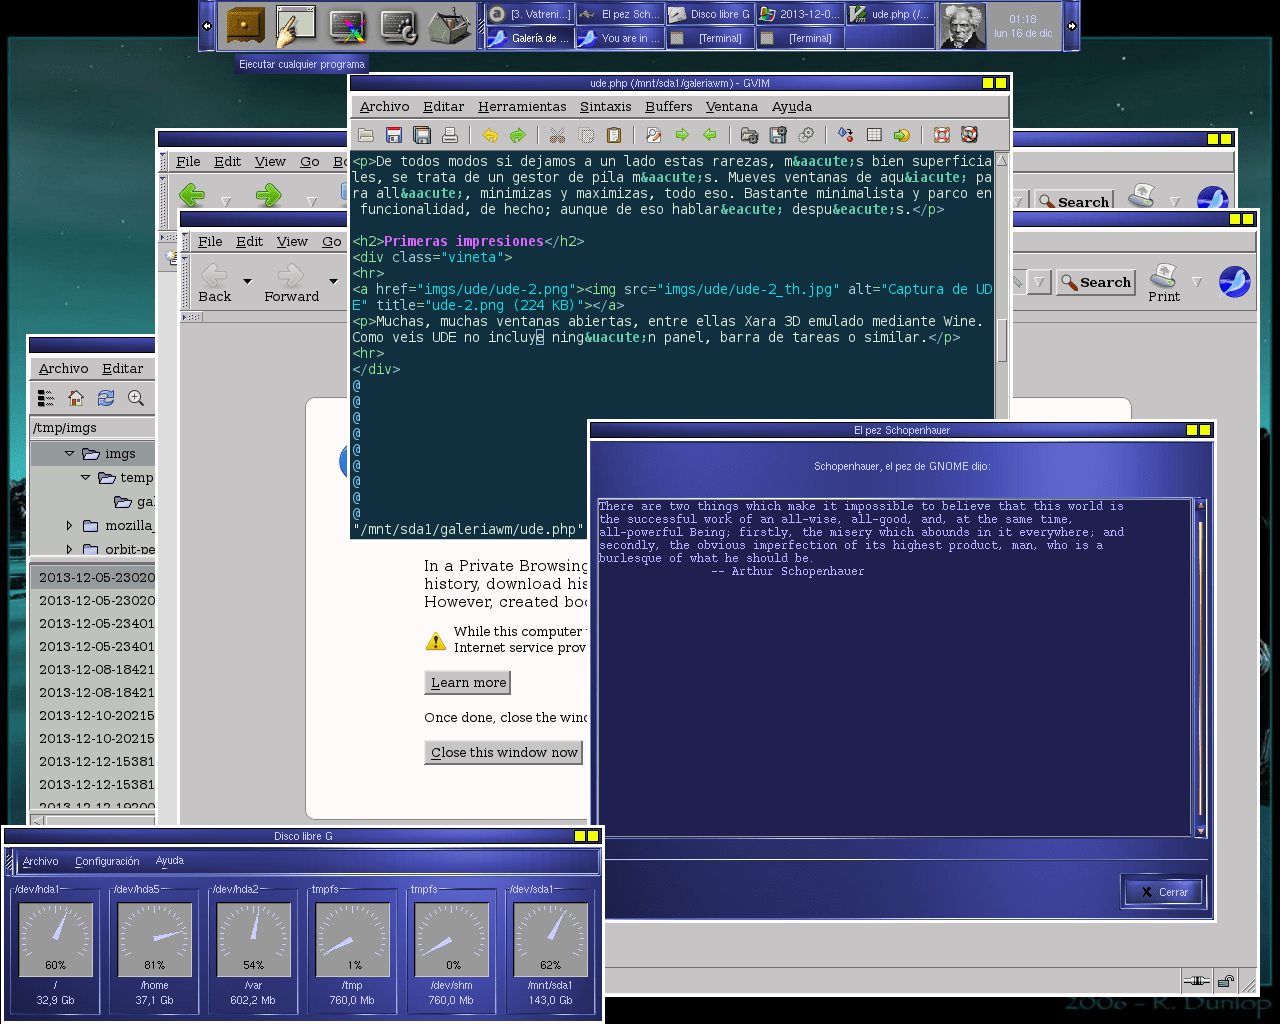Click the run-program hand icon in panel
This screenshot has height=1024, width=1280.
(x=295, y=26)
